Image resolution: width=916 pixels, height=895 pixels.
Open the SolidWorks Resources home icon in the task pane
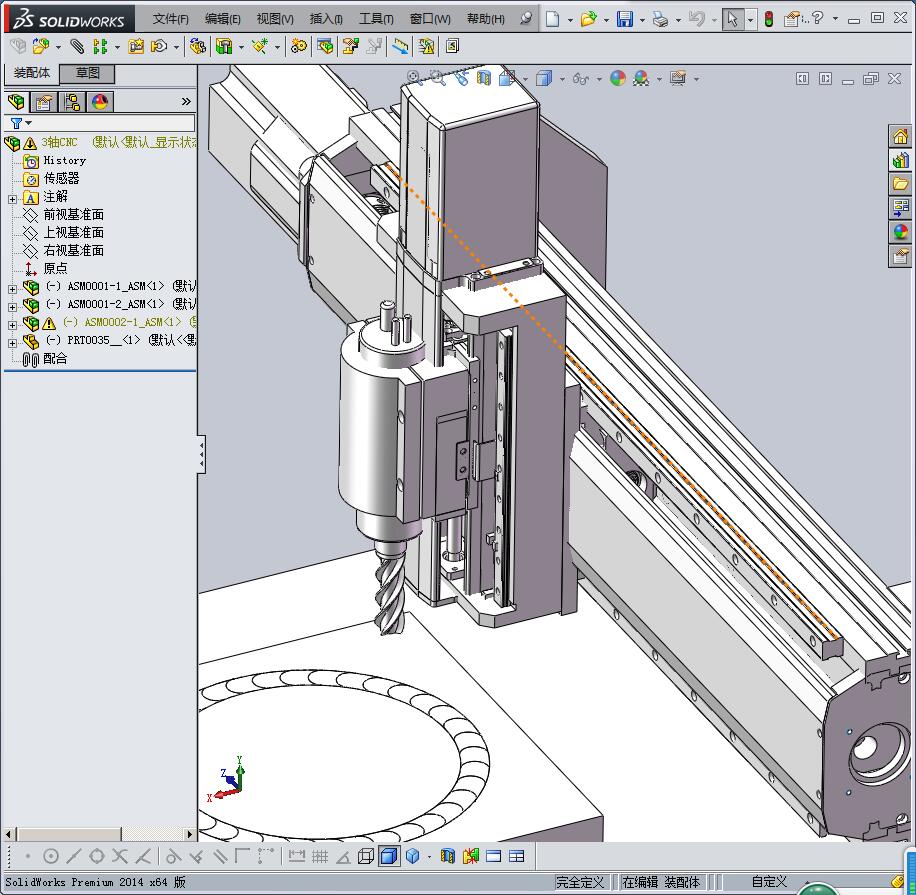(900, 137)
